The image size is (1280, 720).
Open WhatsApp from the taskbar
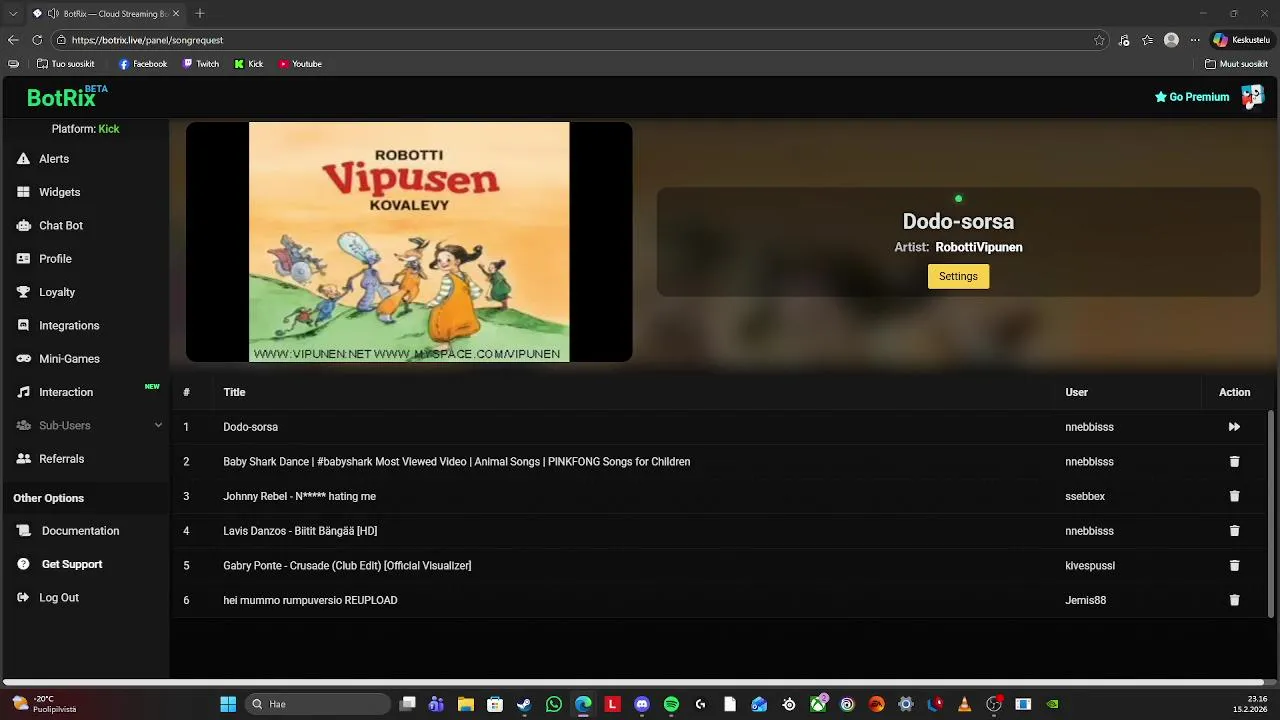(x=554, y=704)
